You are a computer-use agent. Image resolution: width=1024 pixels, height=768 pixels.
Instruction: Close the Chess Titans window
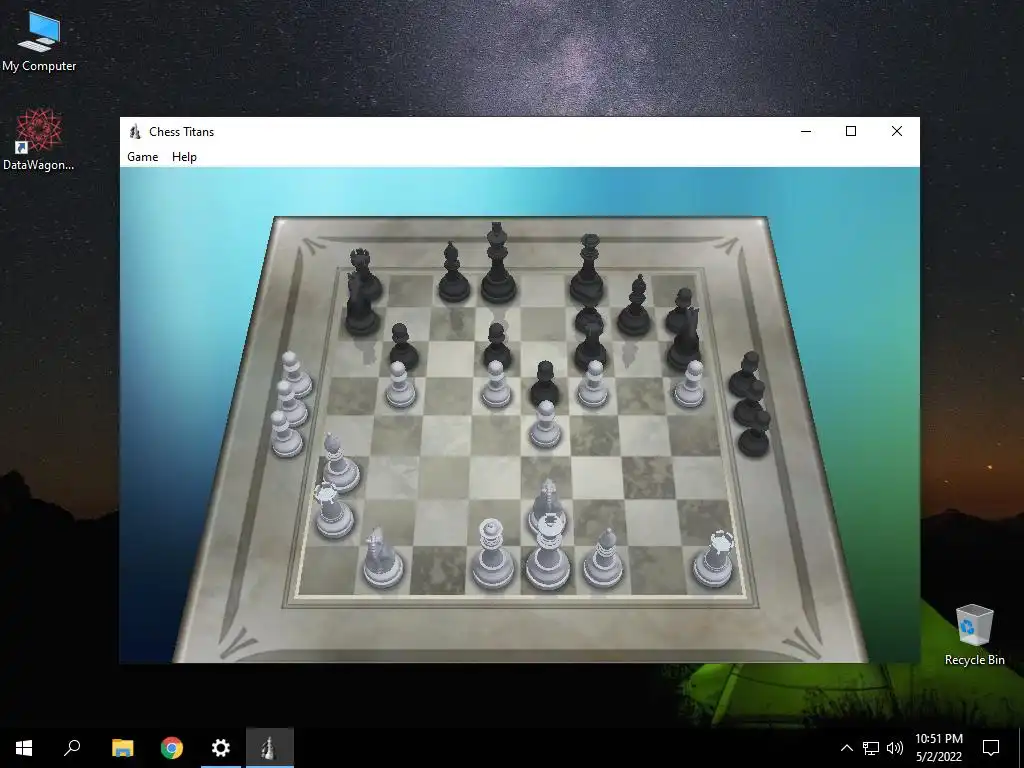(897, 131)
